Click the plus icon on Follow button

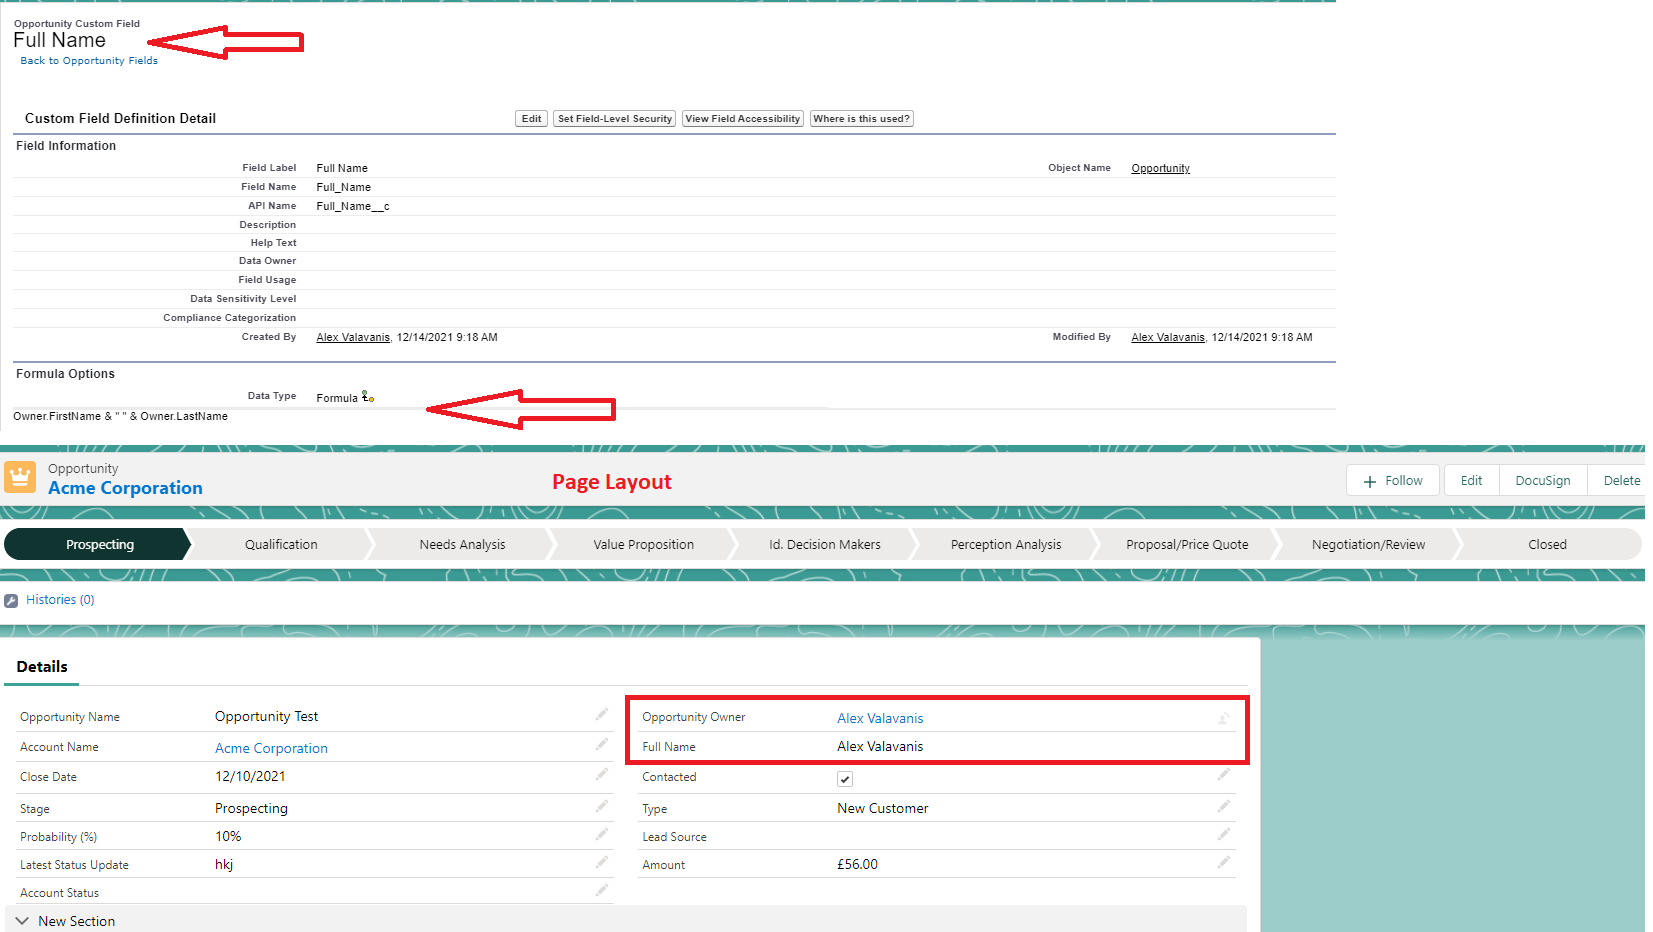(1369, 482)
